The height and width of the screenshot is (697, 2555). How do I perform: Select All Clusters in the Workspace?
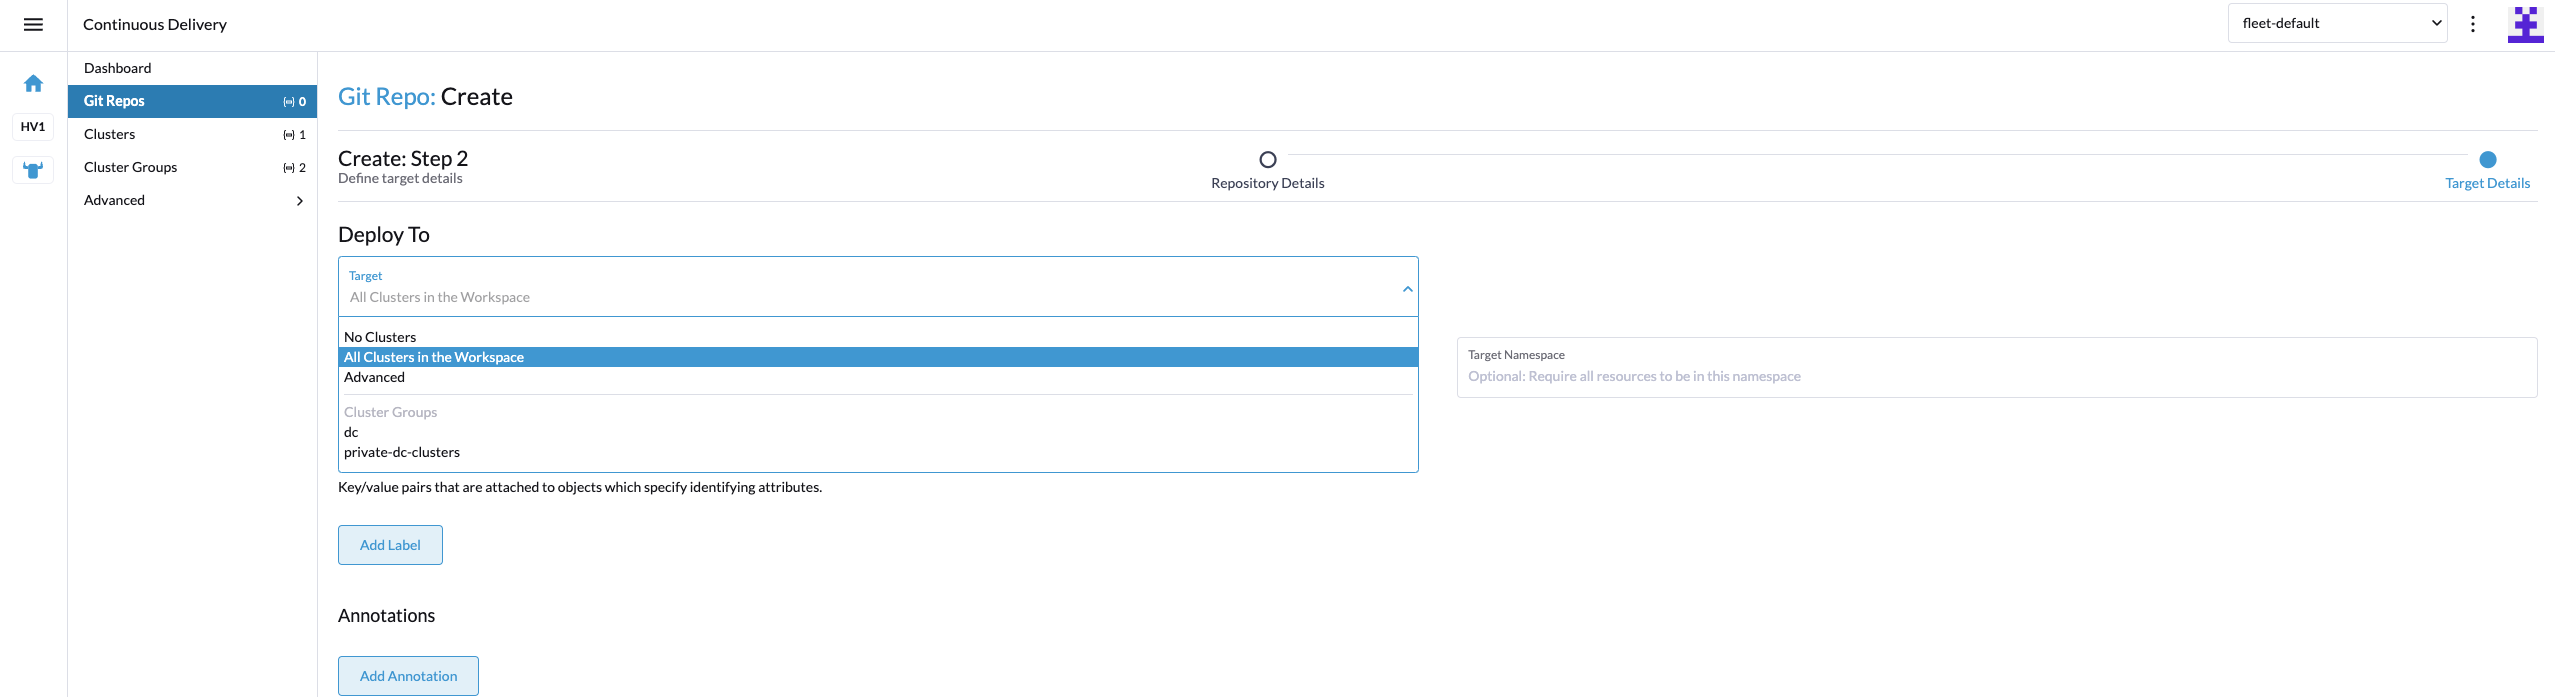(x=434, y=357)
